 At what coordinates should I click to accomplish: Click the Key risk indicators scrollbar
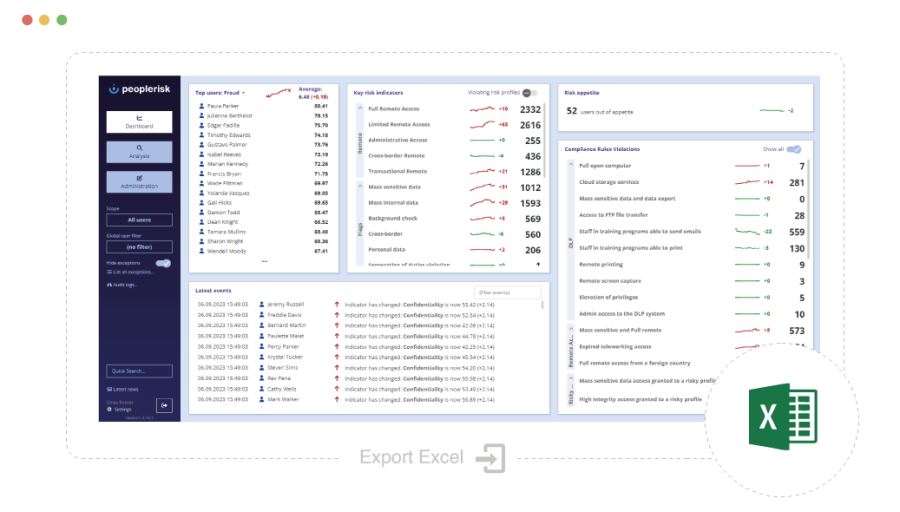pos(545,140)
